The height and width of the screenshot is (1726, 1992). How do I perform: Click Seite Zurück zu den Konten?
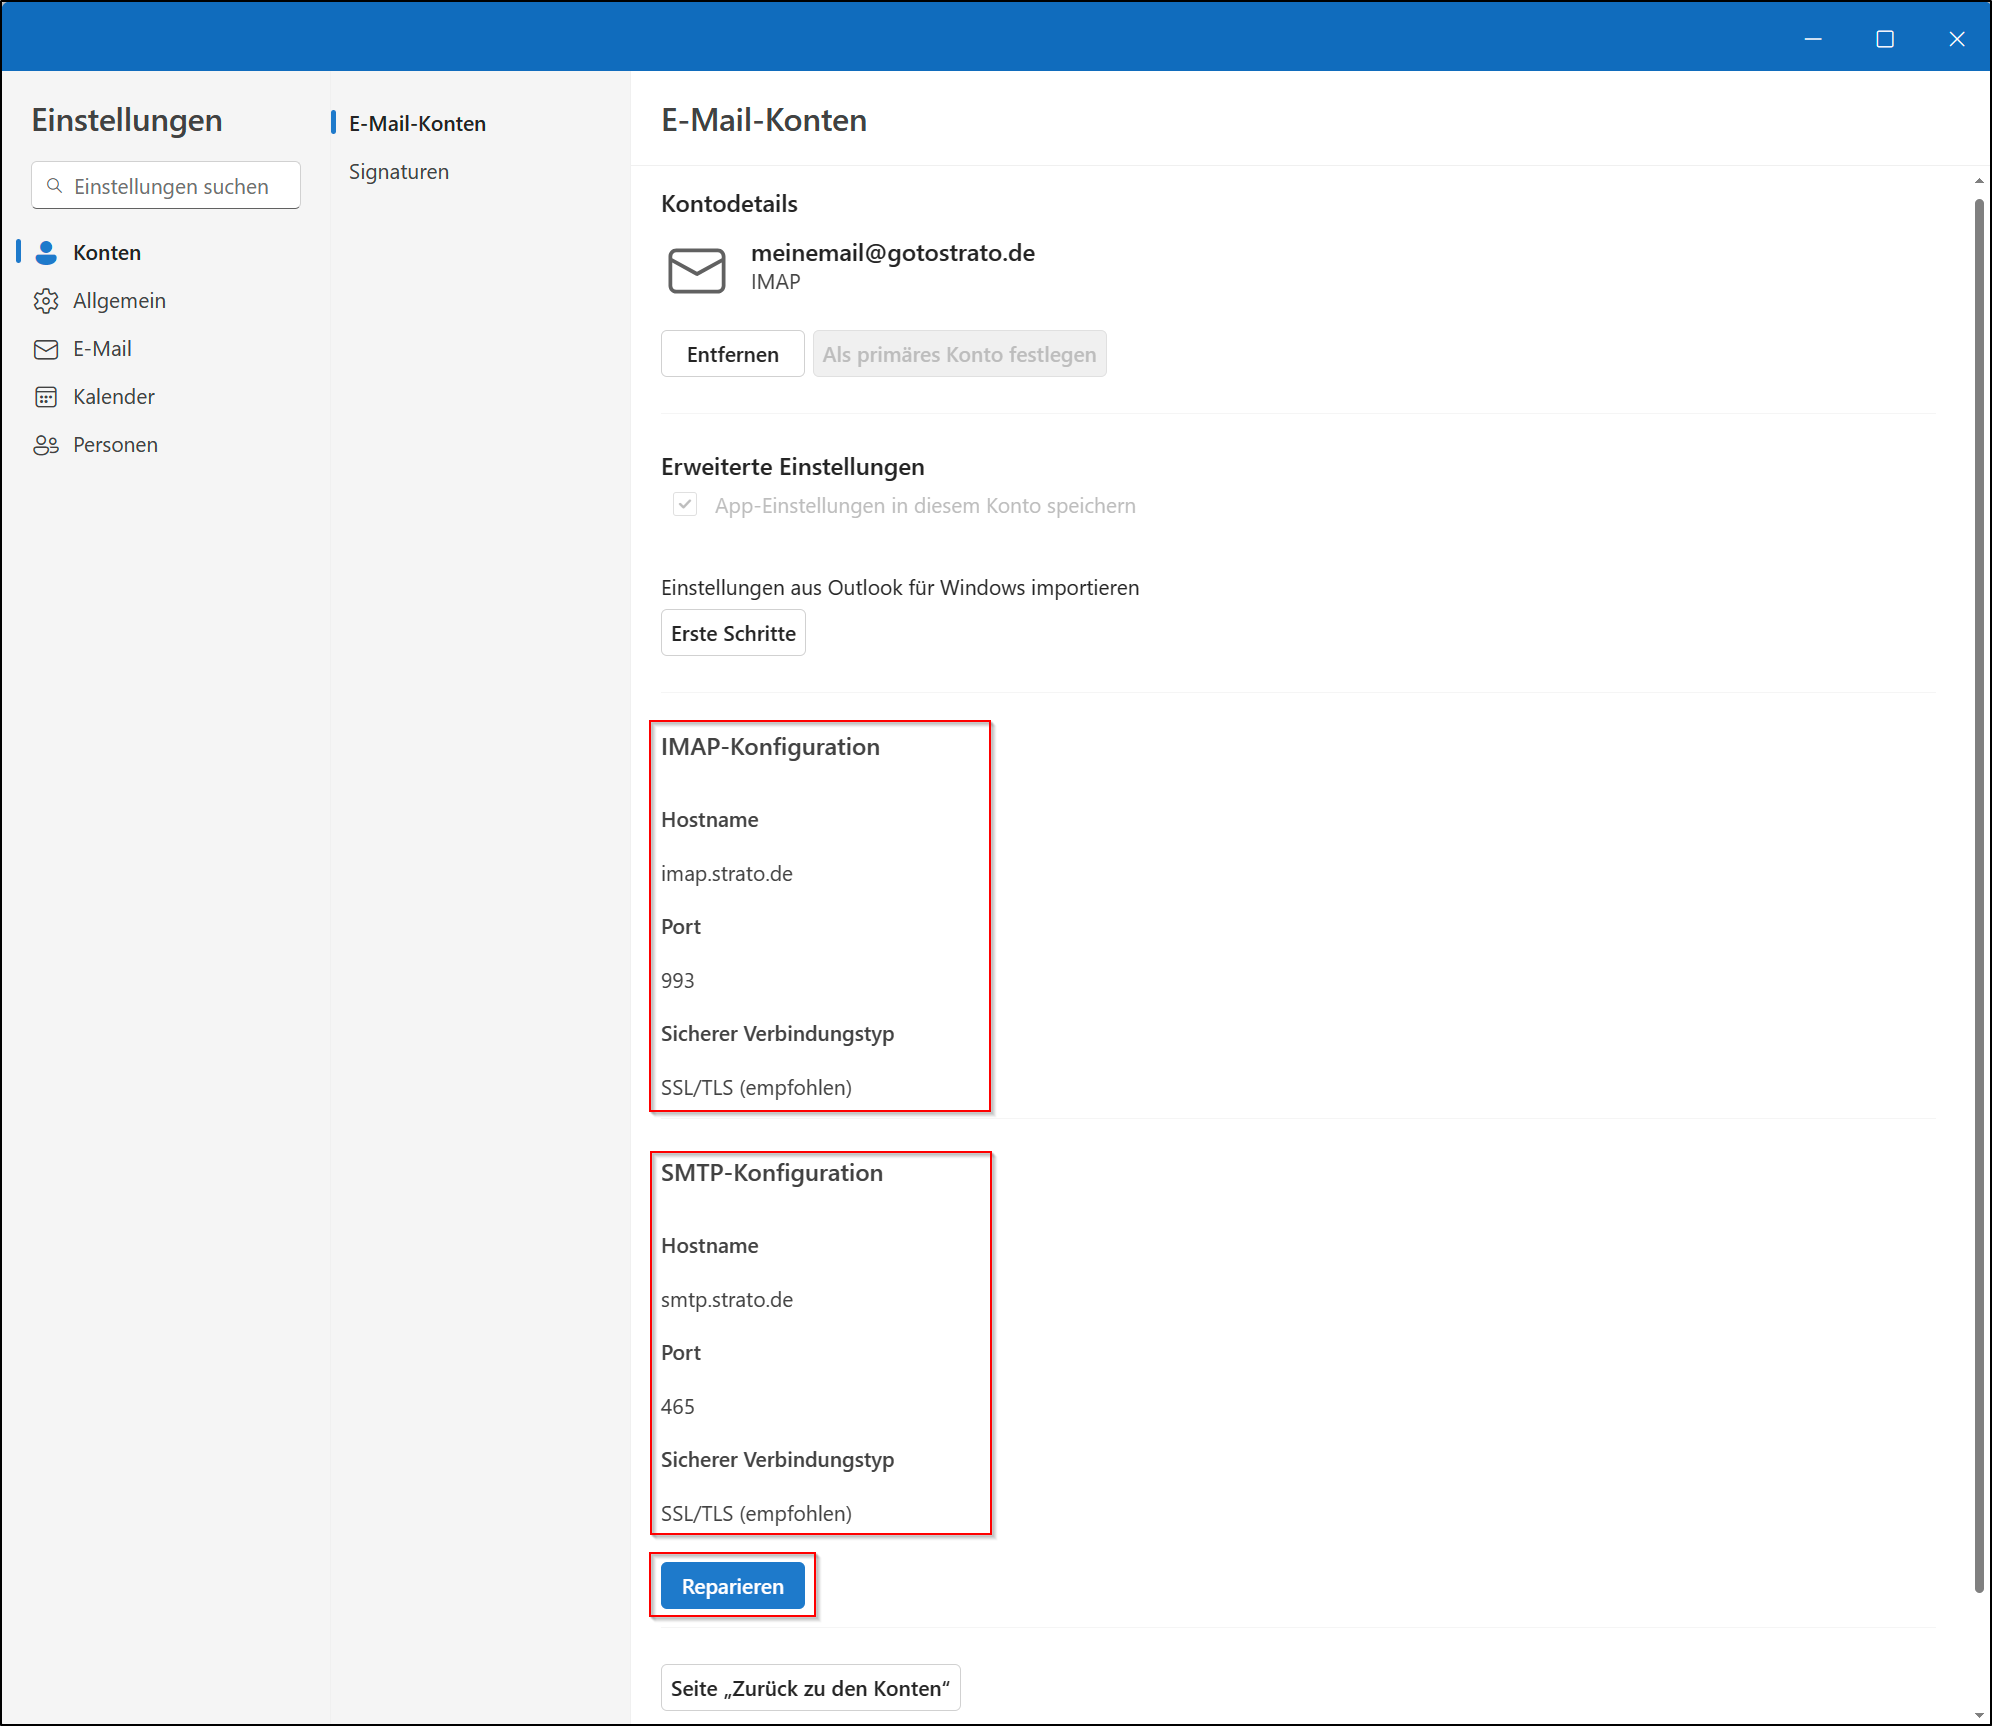[x=810, y=1687]
